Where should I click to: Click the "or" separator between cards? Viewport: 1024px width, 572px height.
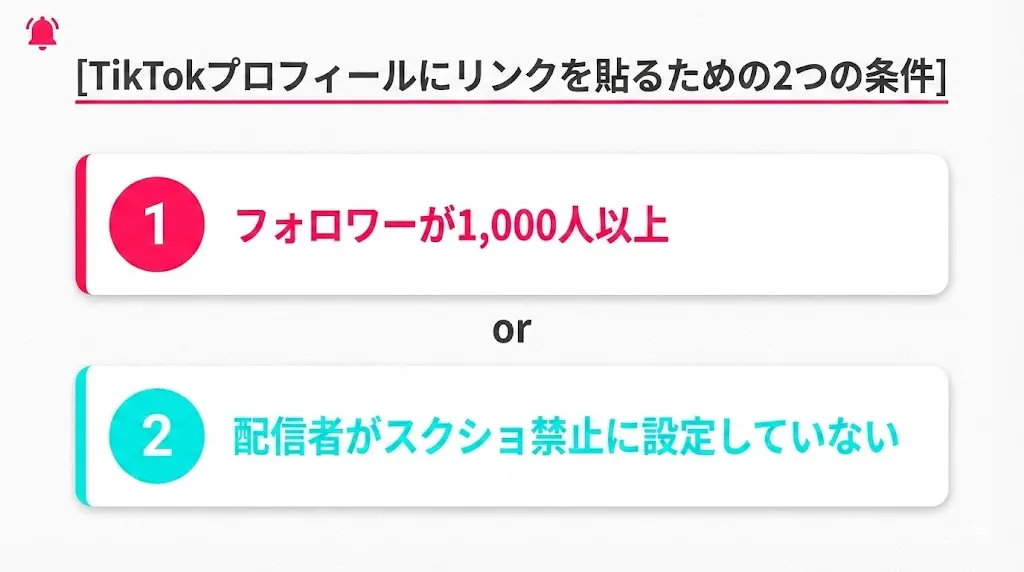511,329
